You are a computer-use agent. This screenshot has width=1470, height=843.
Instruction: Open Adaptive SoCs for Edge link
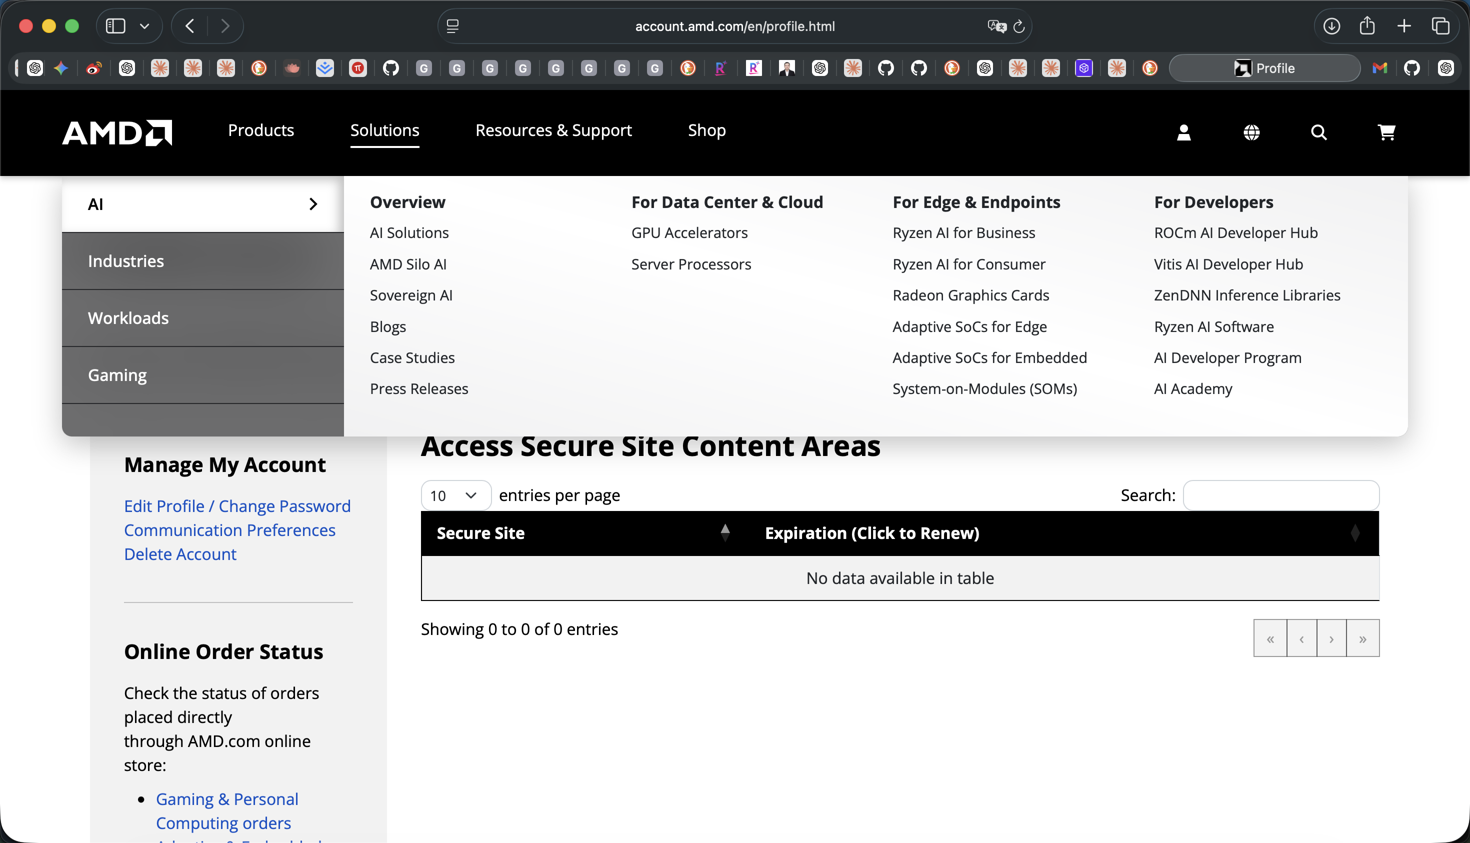970,327
